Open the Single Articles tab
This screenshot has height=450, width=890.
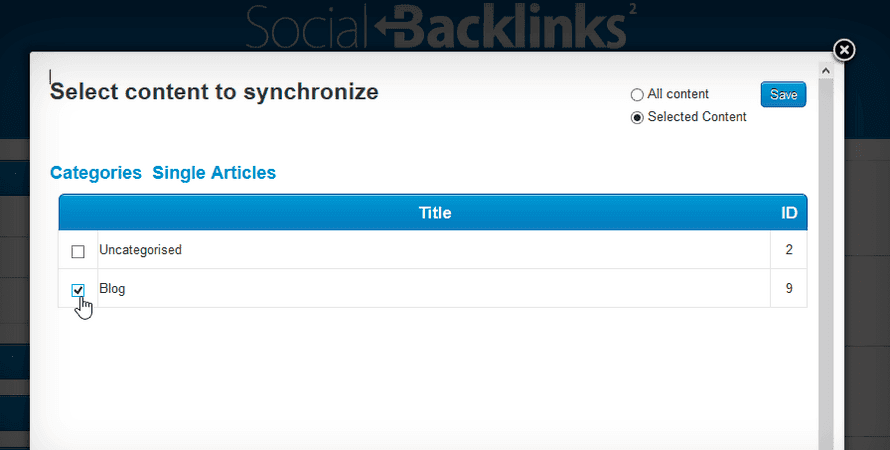click(214, 173)
